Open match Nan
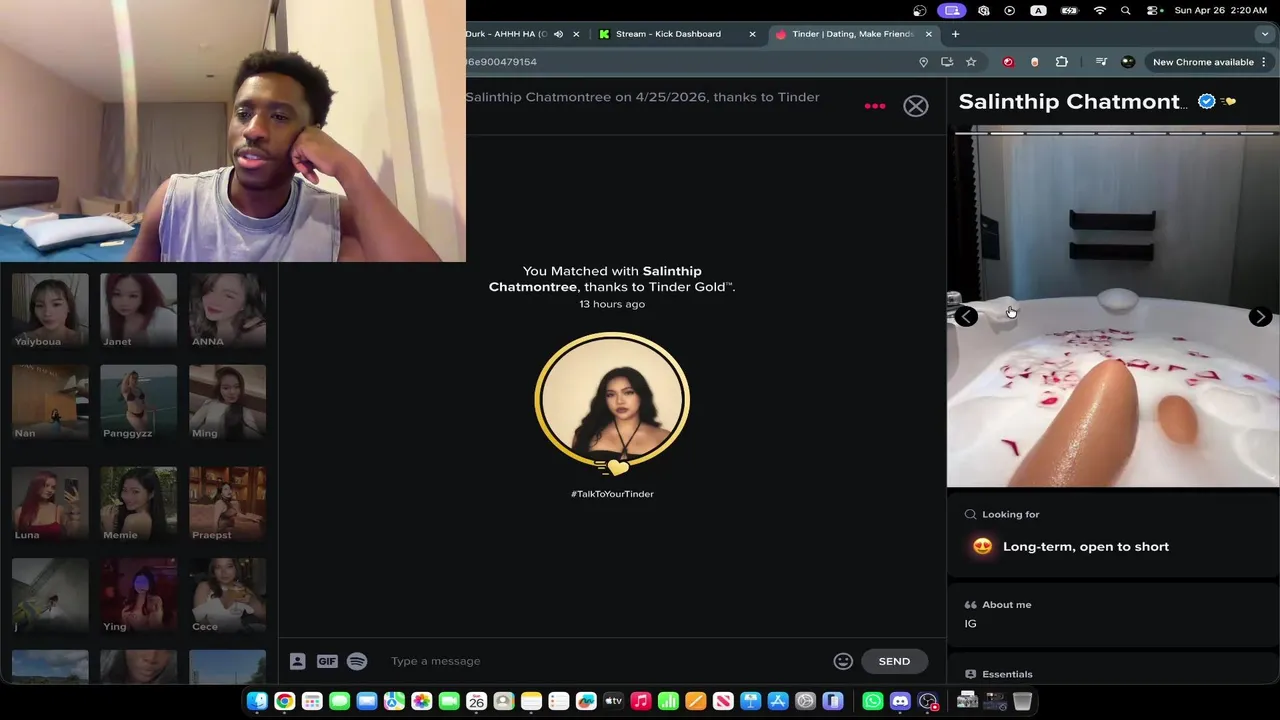 50,402
